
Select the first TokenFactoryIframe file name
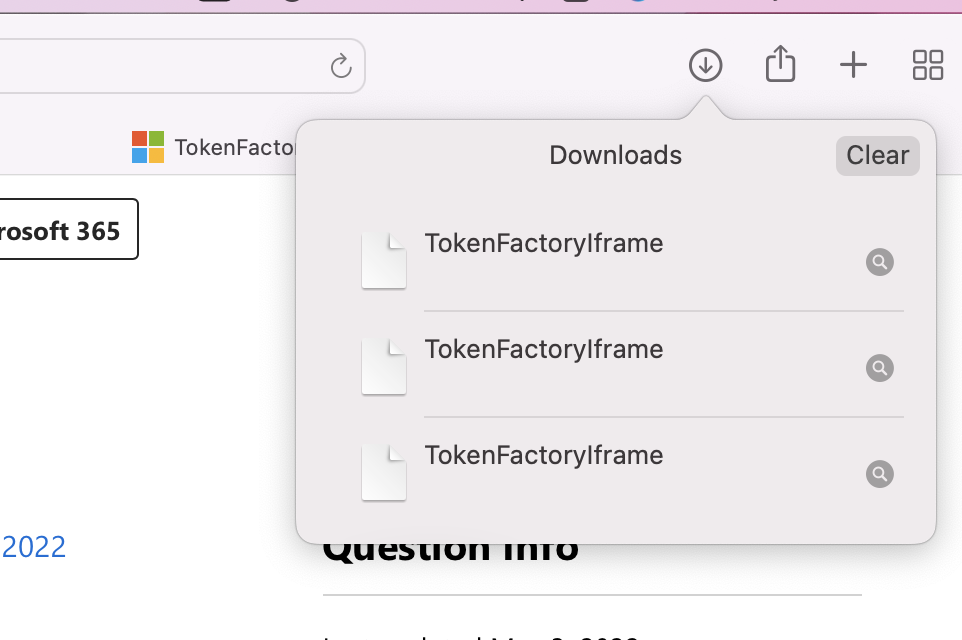pos(544,243)
